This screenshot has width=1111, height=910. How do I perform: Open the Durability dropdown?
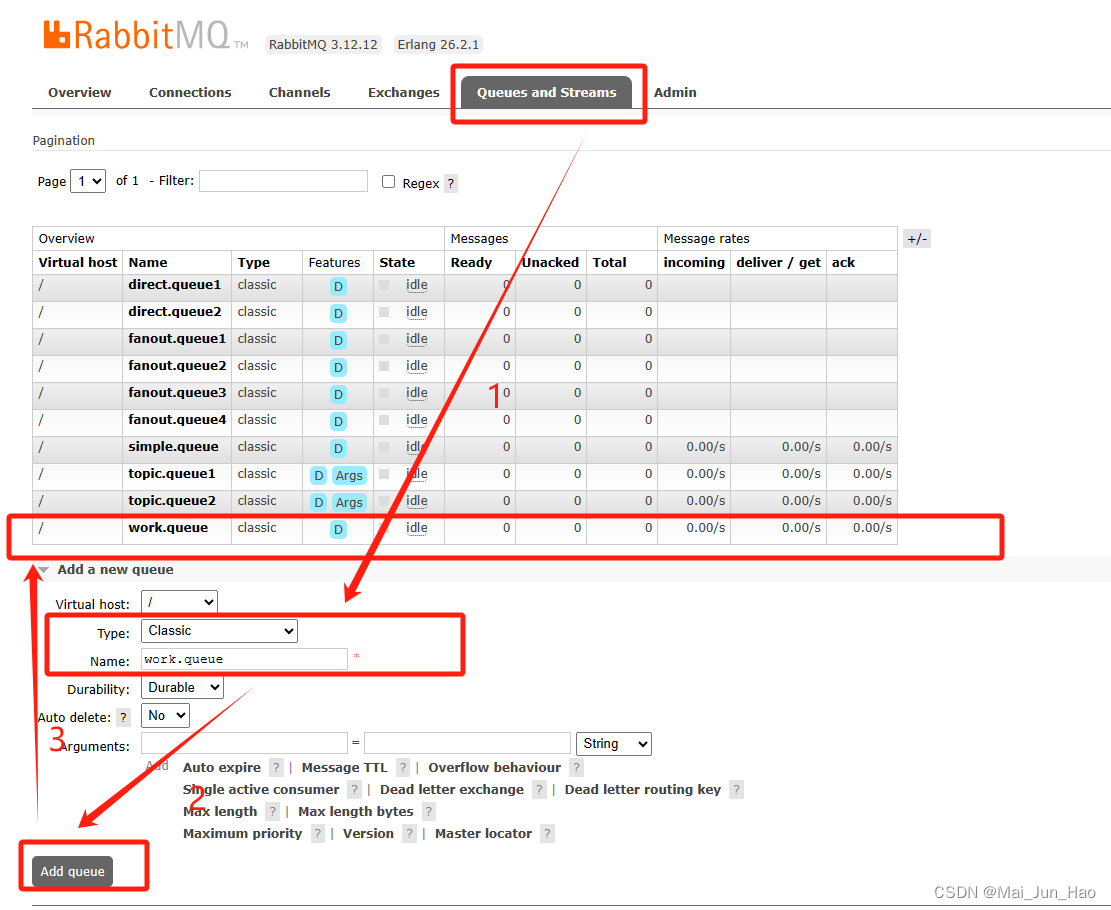(x=182, y=688)
